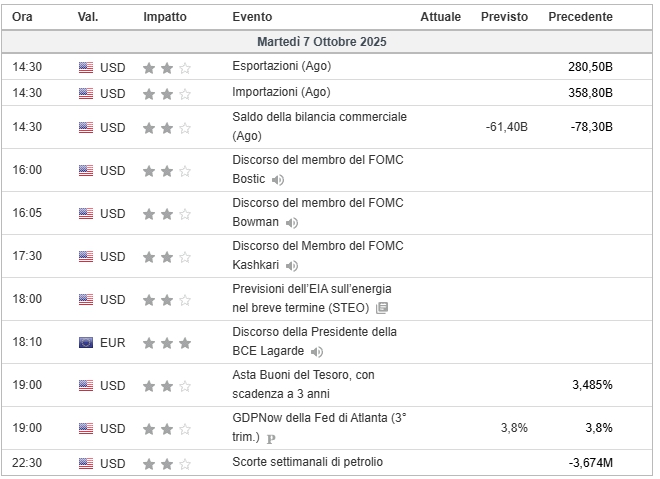Click speaker icon beside Bowman speech
Viewport: 660px width, 479px height.
[x=292, y=223]
